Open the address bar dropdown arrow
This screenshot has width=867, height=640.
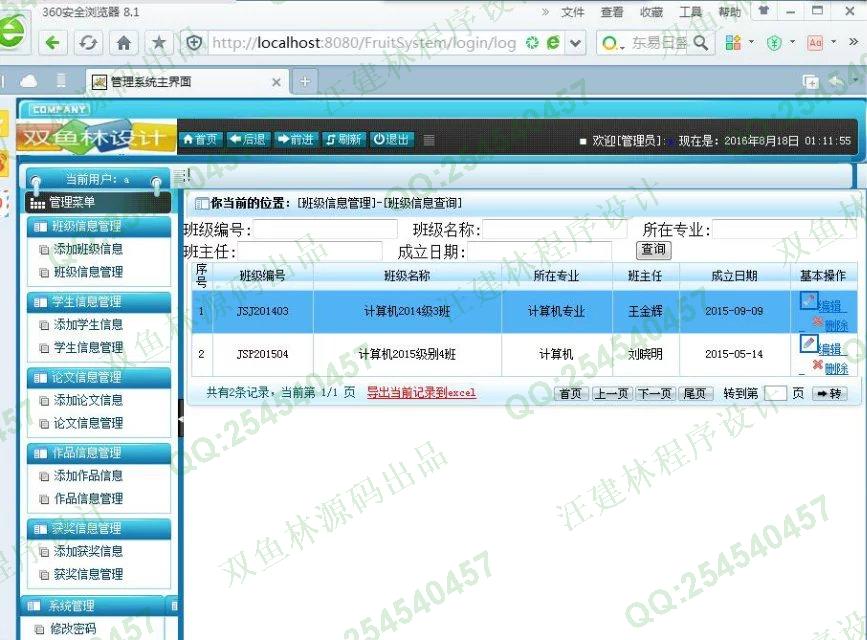[576, 43]
